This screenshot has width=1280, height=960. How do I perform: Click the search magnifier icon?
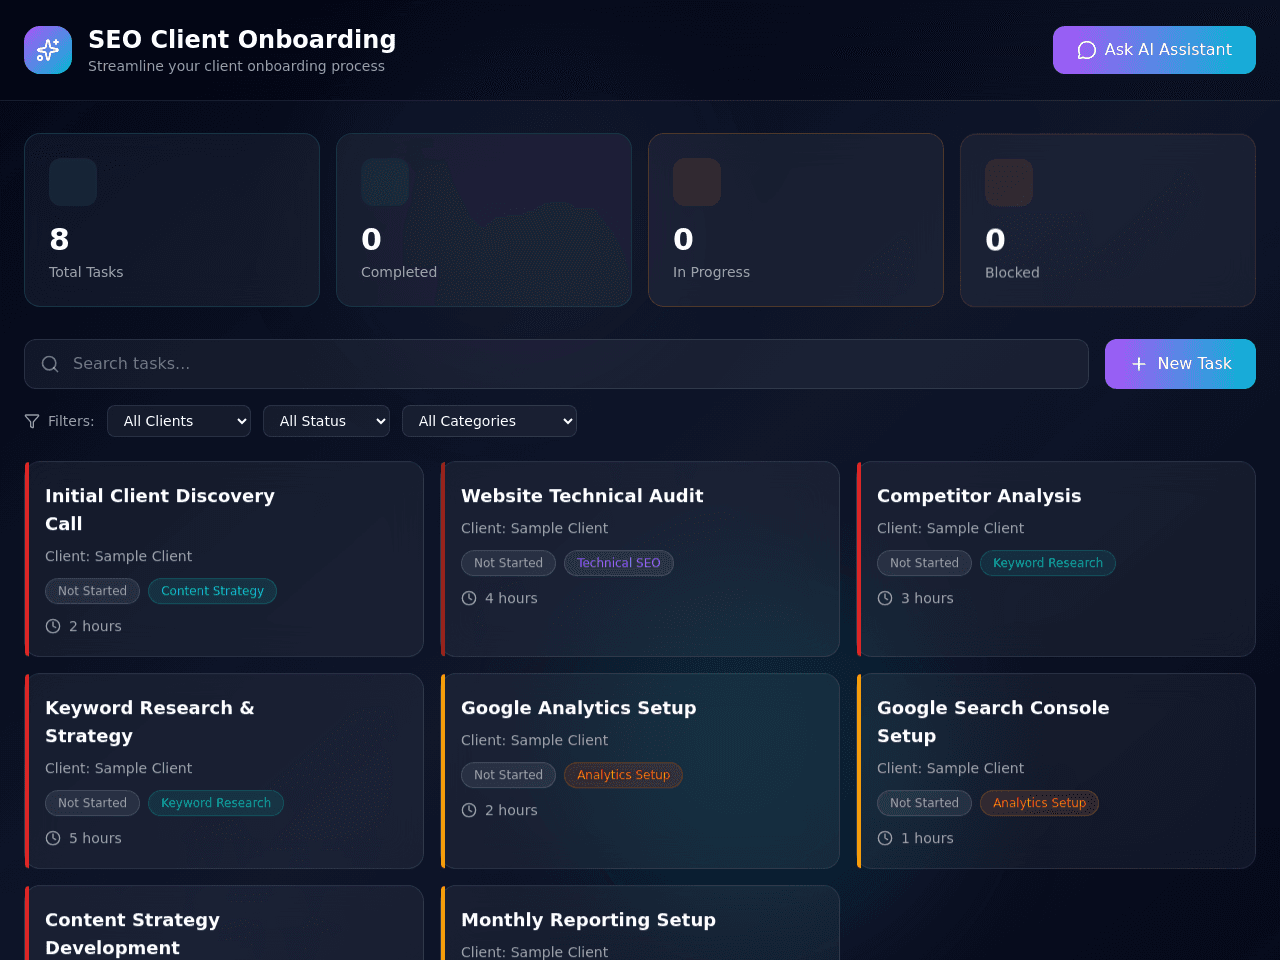50,364
